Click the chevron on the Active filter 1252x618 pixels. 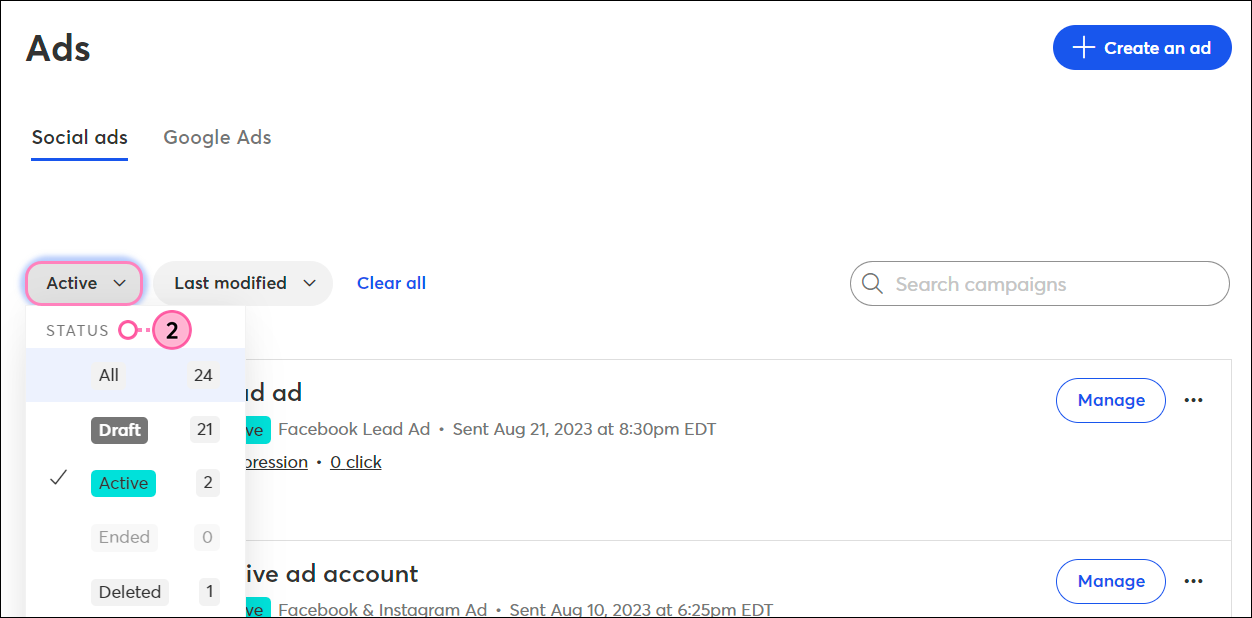point(120,284)
